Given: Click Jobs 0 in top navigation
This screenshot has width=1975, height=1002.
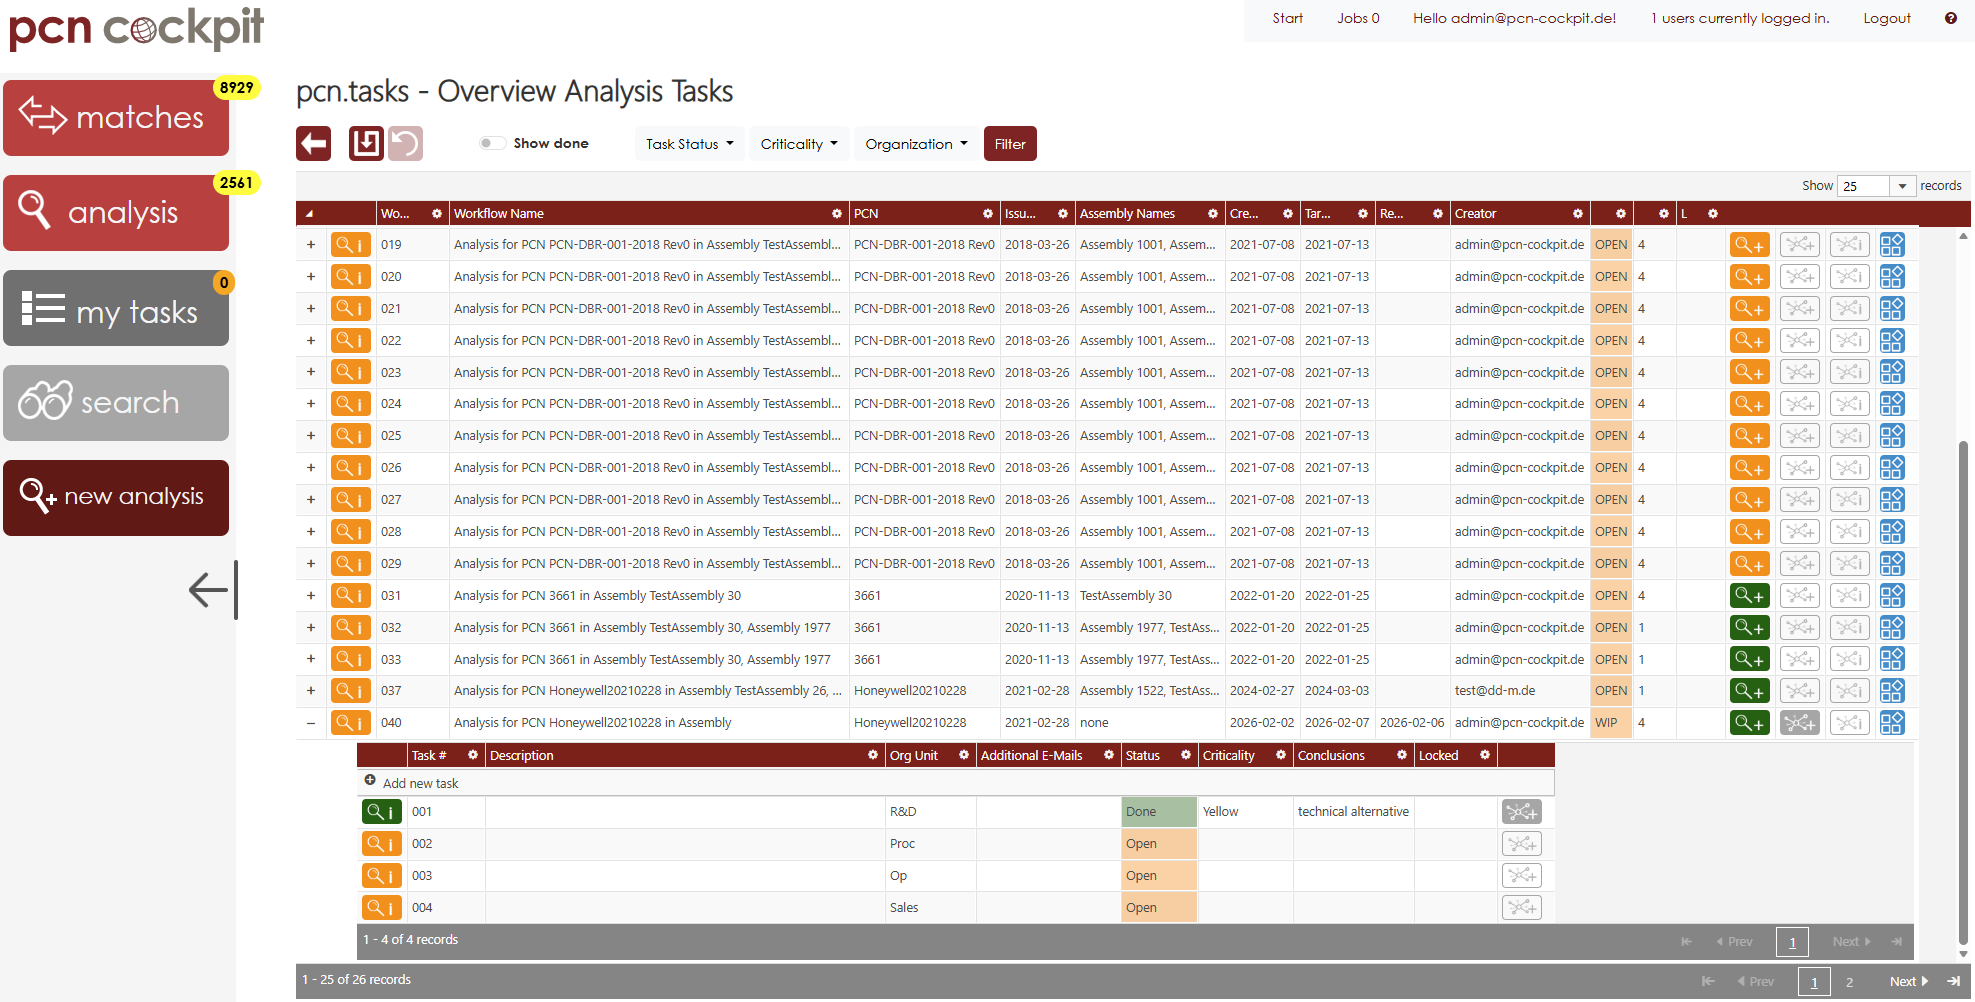Looking at the screenshot, I should point(1358,18).
